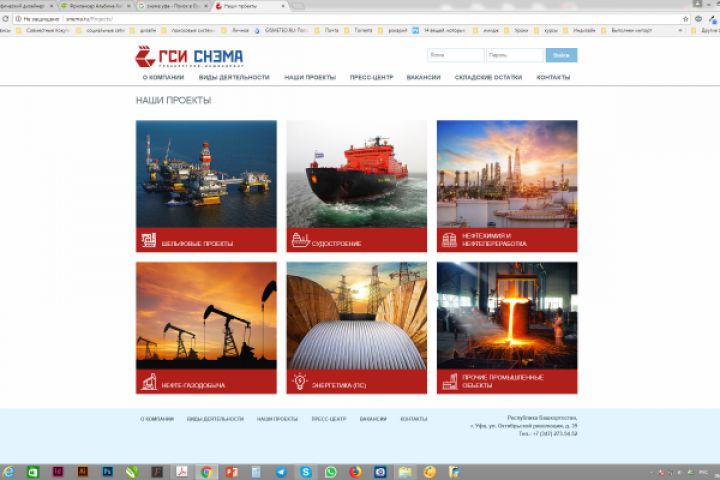This screenshot has height=480, width=720.
Task: Open the дизайн bookmarks folder
Action: [143, 30]
